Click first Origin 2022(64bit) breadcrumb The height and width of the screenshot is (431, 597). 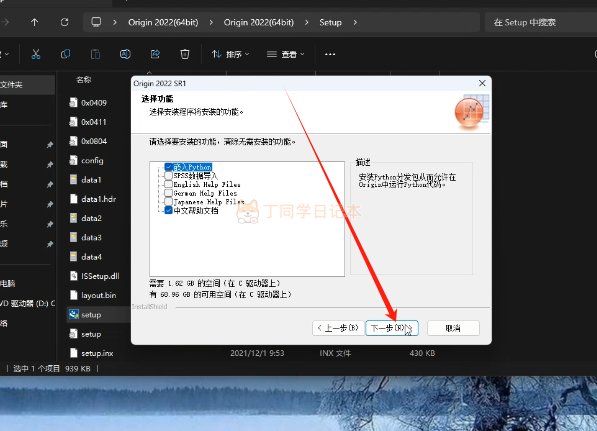(x=163, y=22)
